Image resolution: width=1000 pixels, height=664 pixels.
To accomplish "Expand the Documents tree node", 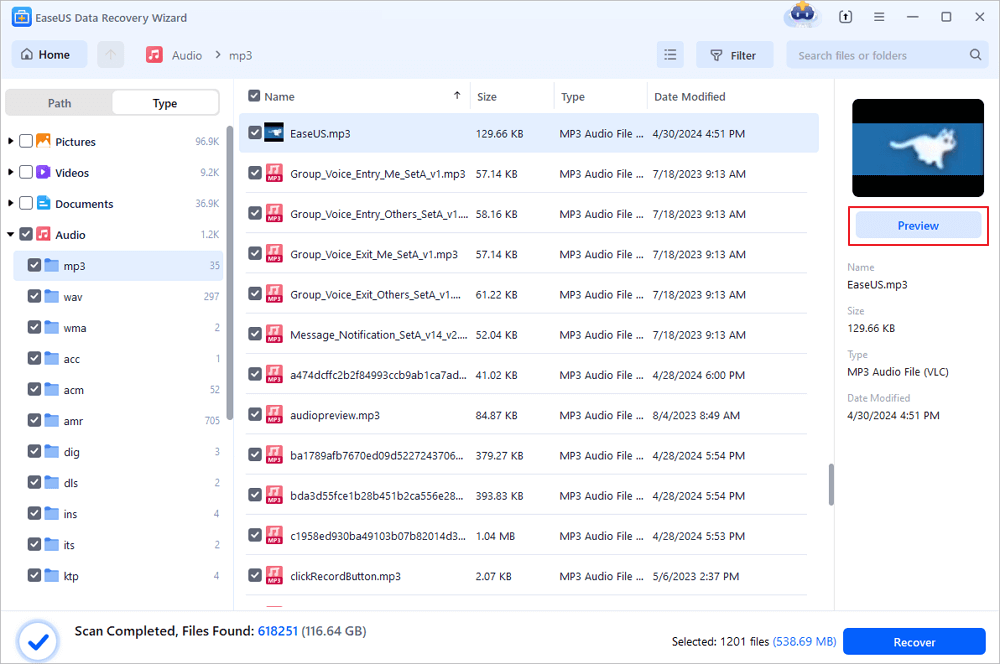I will (x=11, y=204).
